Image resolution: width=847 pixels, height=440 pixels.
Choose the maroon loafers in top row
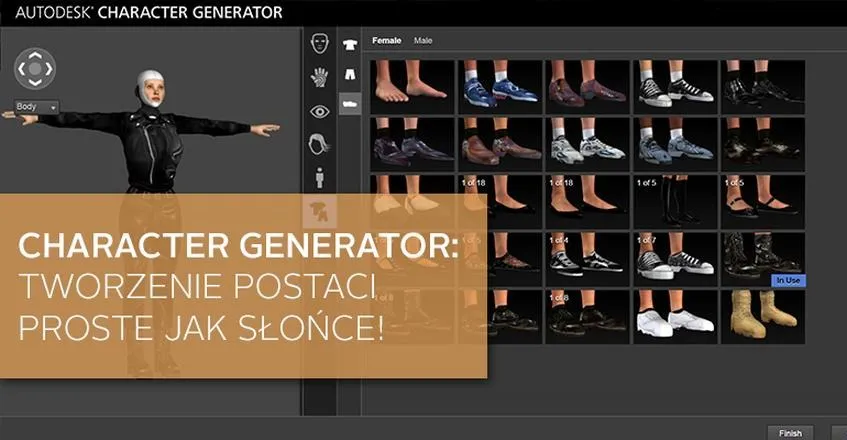coord(588,86)
